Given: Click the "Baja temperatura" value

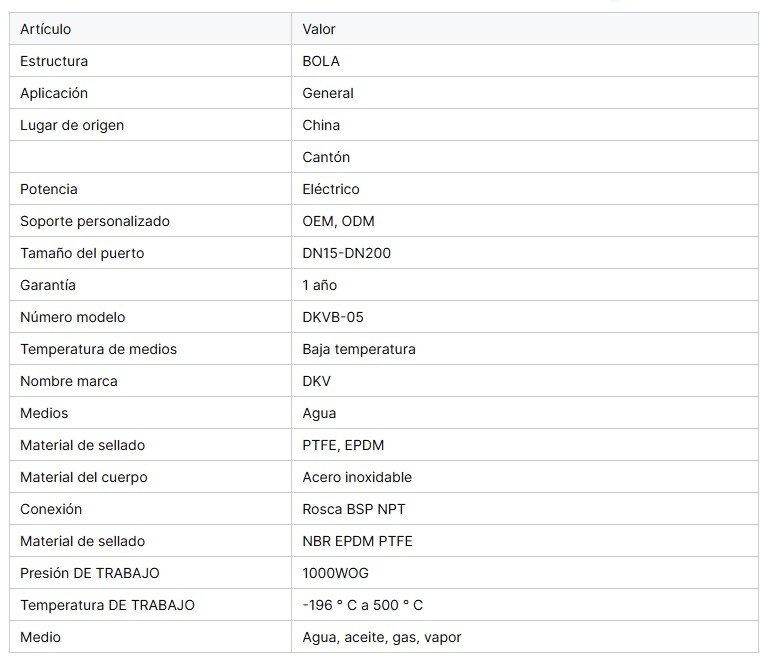Looking at the screenshot, I should (x=359, y=349).
